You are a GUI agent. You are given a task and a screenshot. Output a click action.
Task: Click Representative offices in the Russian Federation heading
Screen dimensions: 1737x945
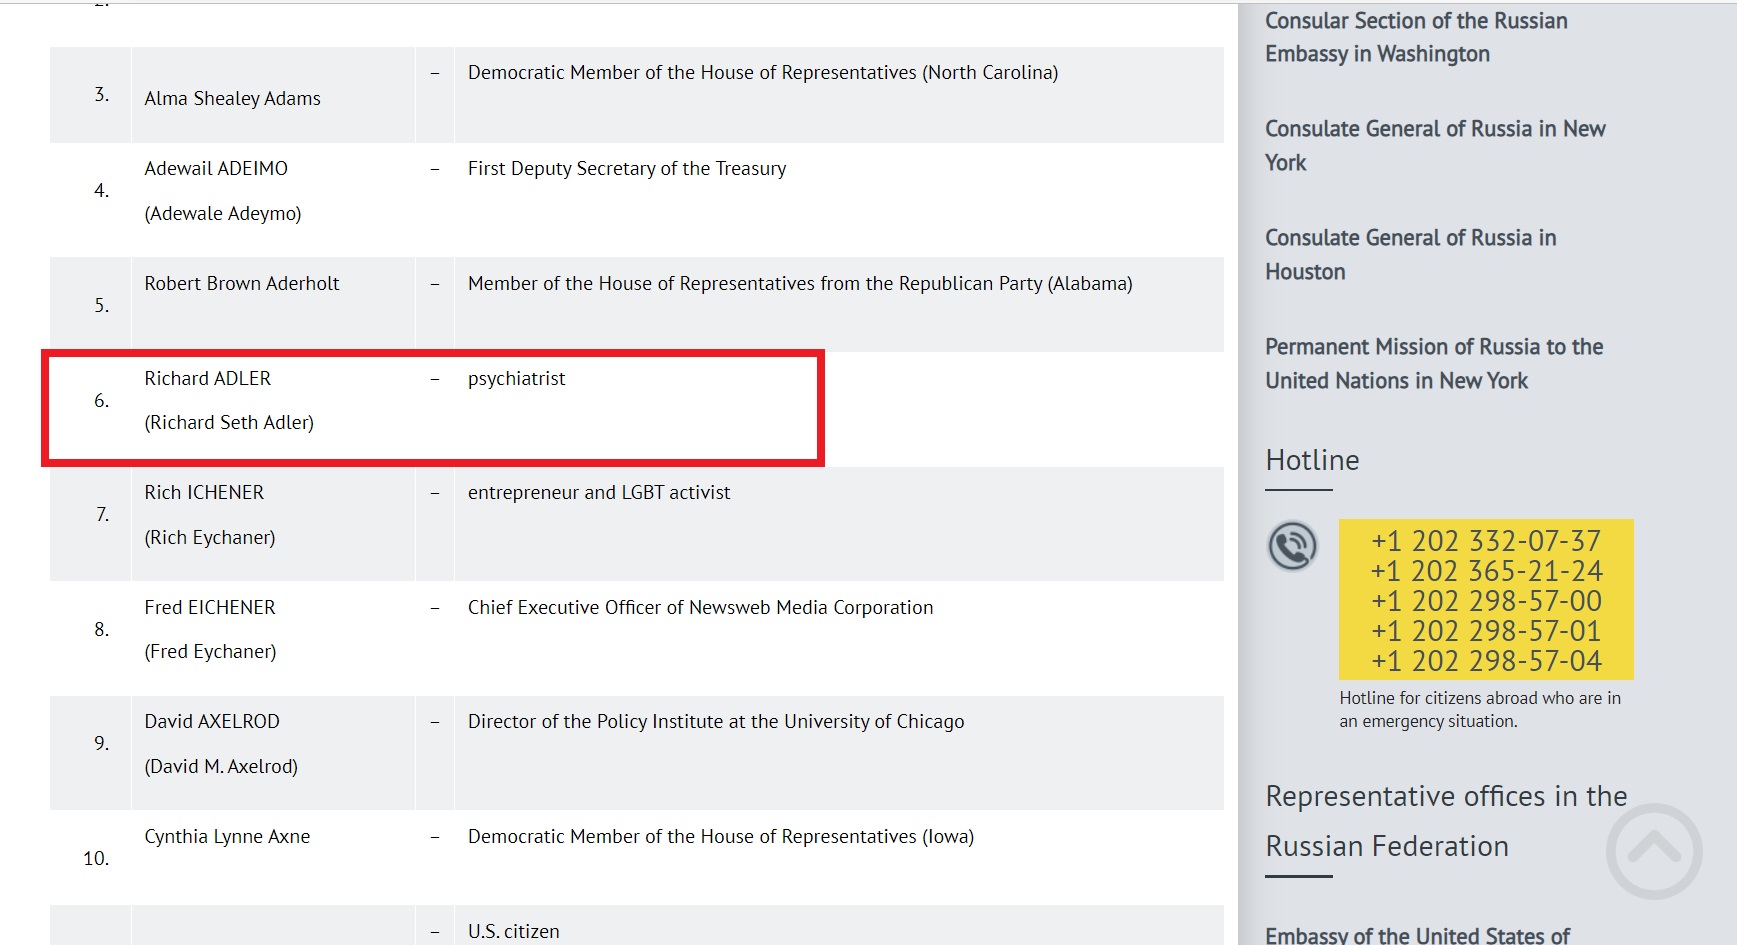(1446, 821)
